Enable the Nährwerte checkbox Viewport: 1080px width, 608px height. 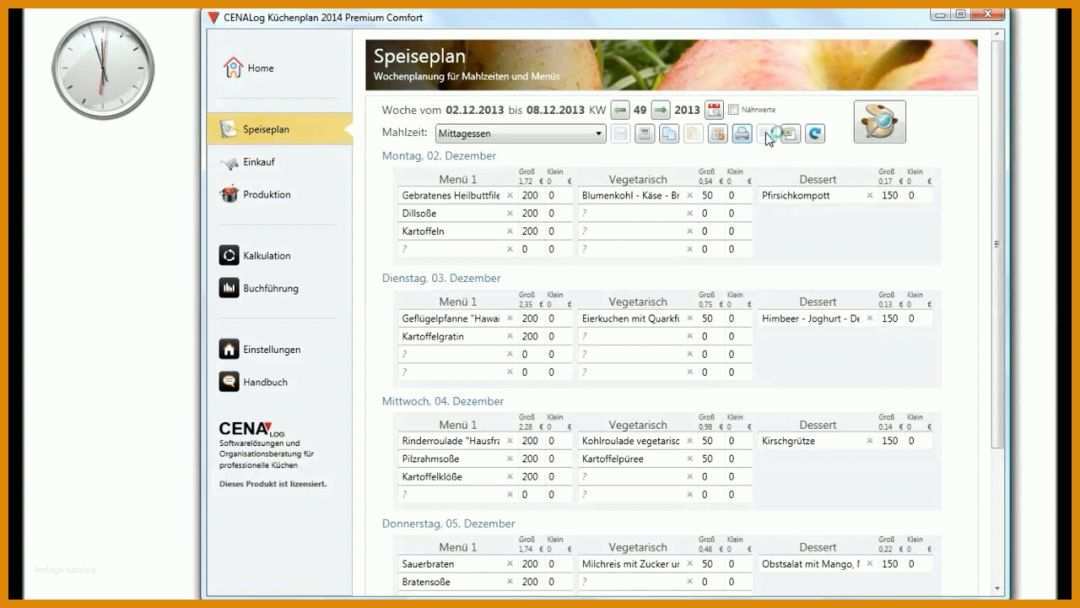[x=734, y=109]
